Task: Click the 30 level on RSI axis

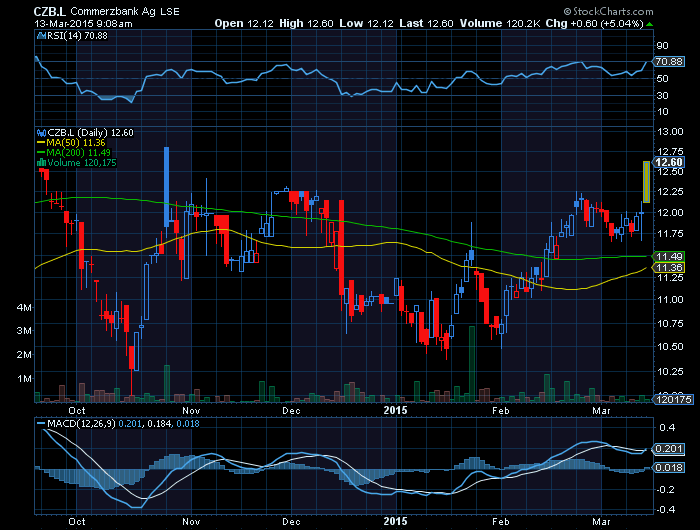Action: click(662, 96)
